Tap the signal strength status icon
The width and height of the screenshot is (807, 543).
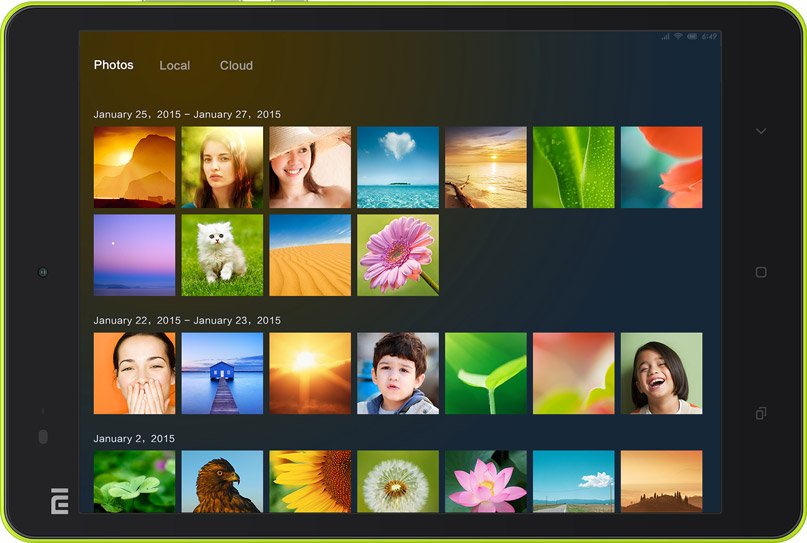665,37
